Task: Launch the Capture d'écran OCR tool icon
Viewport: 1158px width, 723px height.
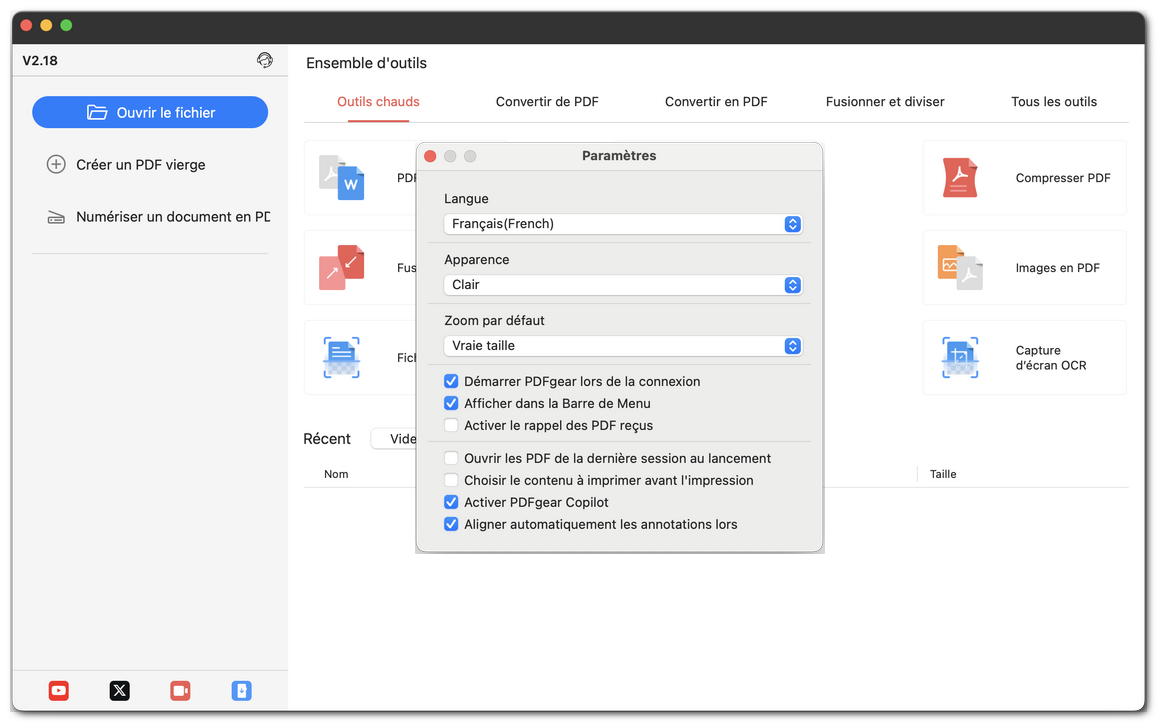Action: pyautogui.click(x=960, y=358)
